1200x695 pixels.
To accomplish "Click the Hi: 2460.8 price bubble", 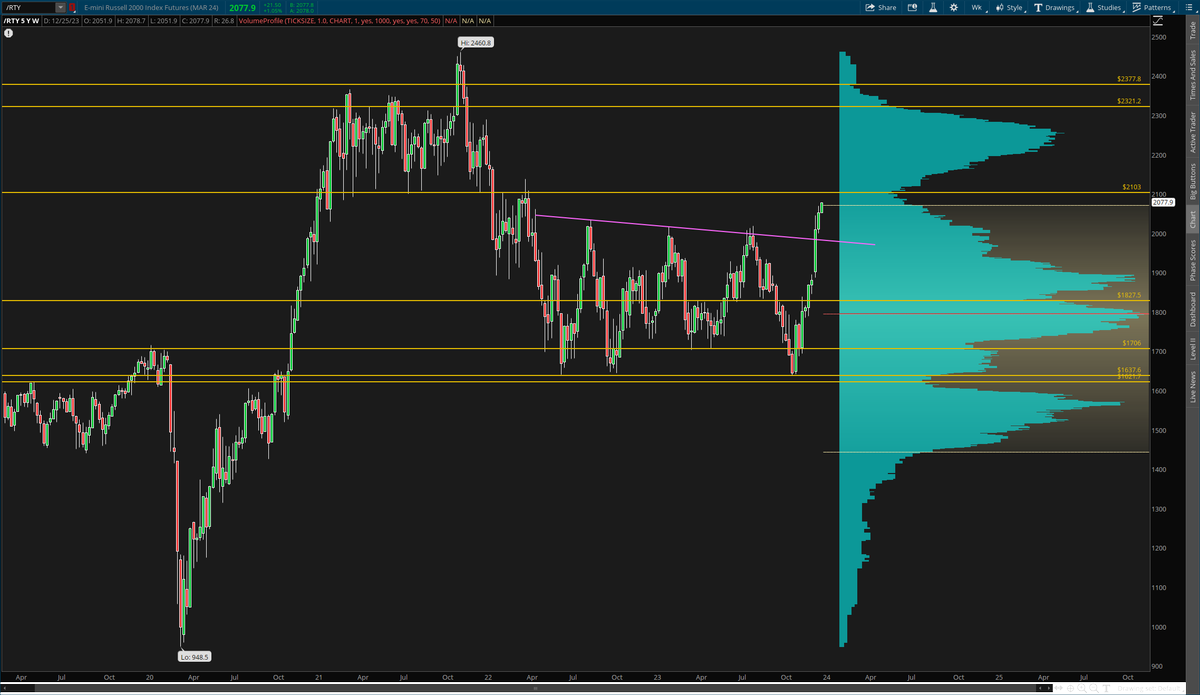I will [x=477, y=42].
